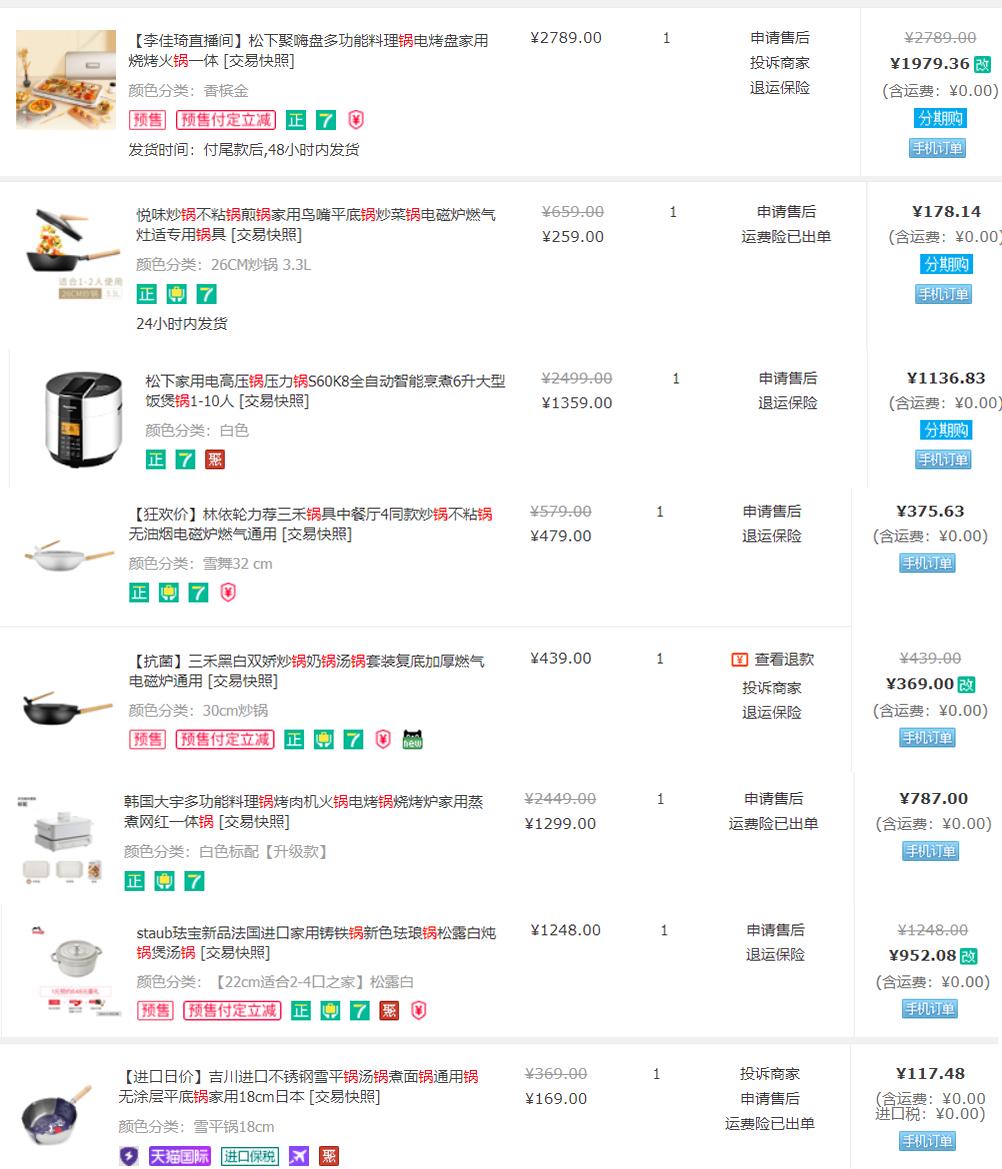Click the red 聚 icon under the Panasonic pressure cooker
Screen dimensions: 1002x1169
(x=215, y=459)
